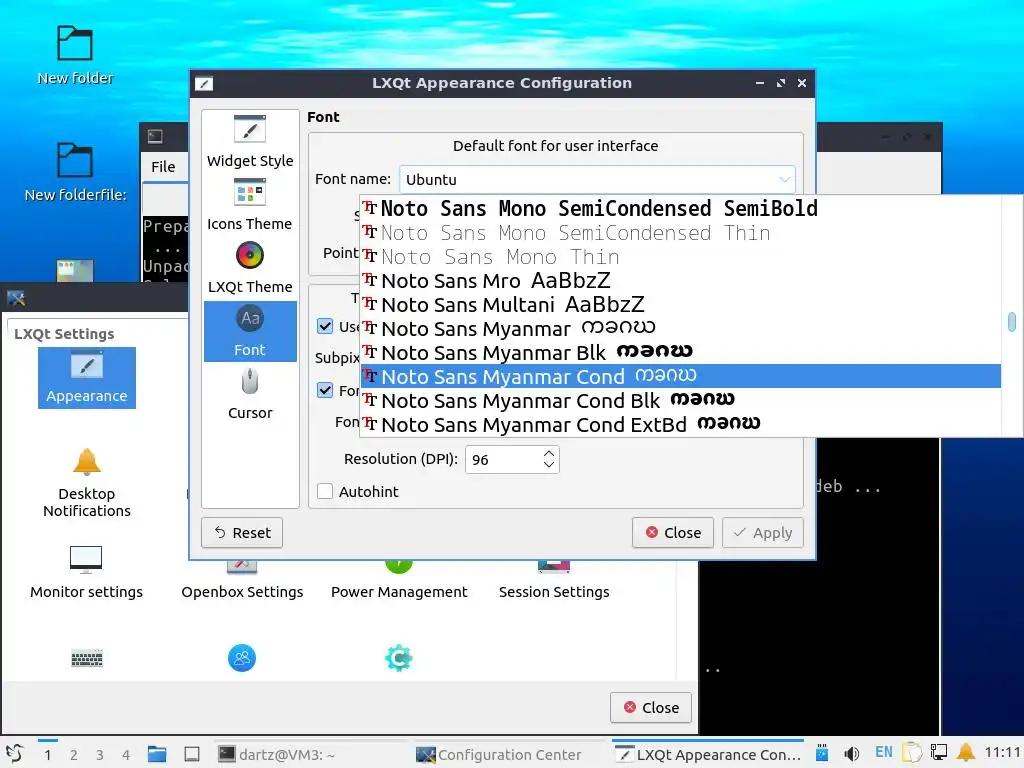Select the New folder desktop icon
The width and height of the screenshot is (1024, 768).
[x=75, y=56]
